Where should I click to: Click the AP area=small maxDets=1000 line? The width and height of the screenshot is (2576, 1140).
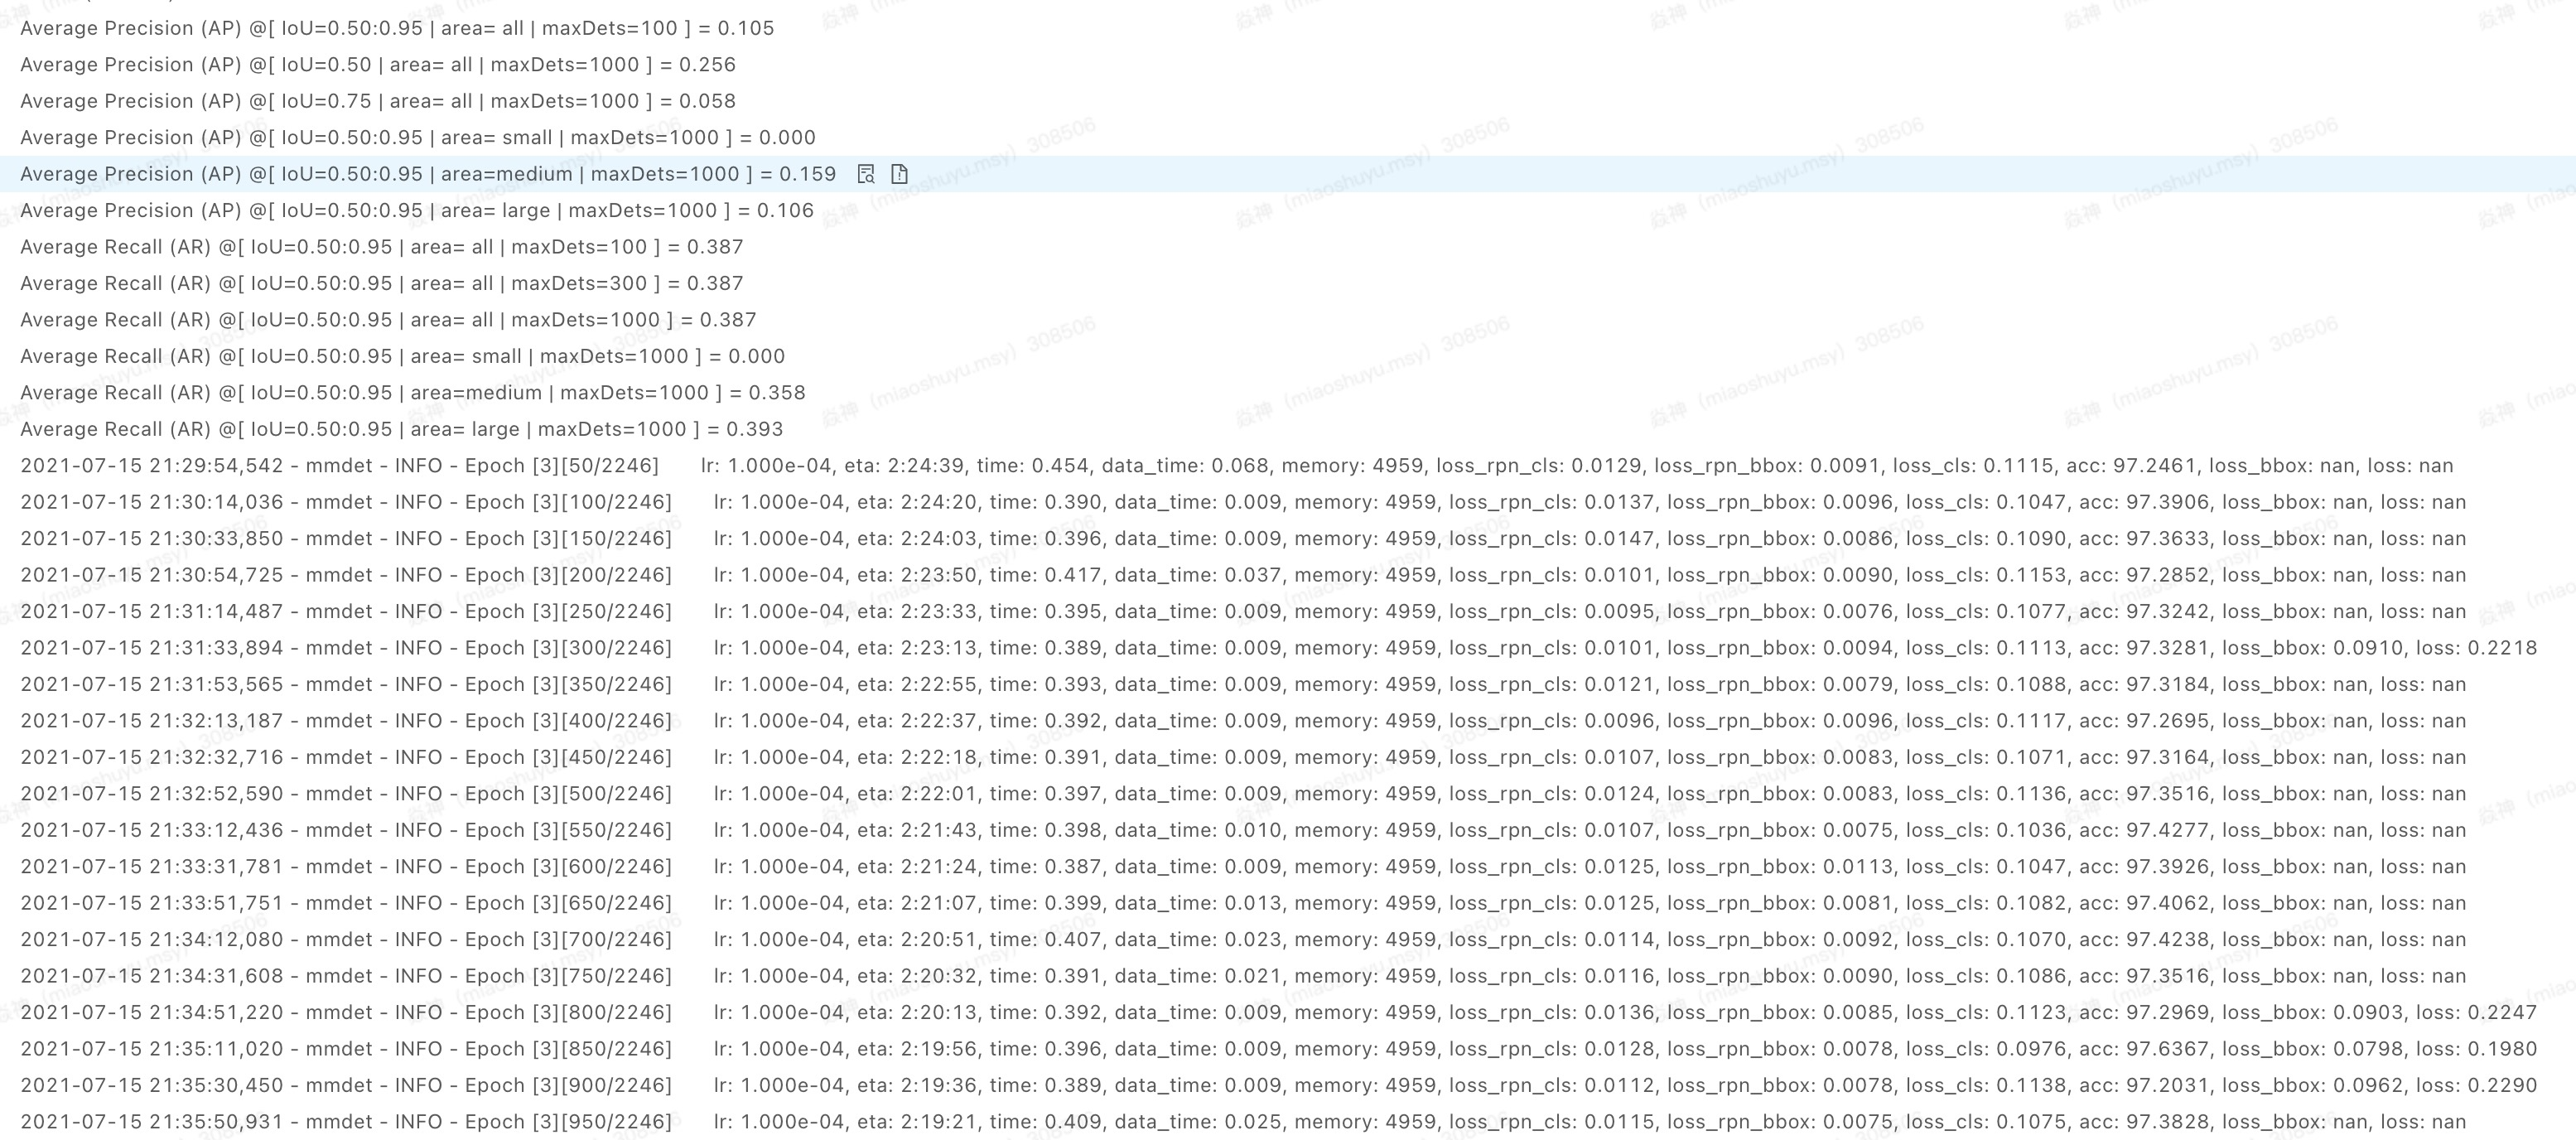pyautogui.click(x=416, y=137)
